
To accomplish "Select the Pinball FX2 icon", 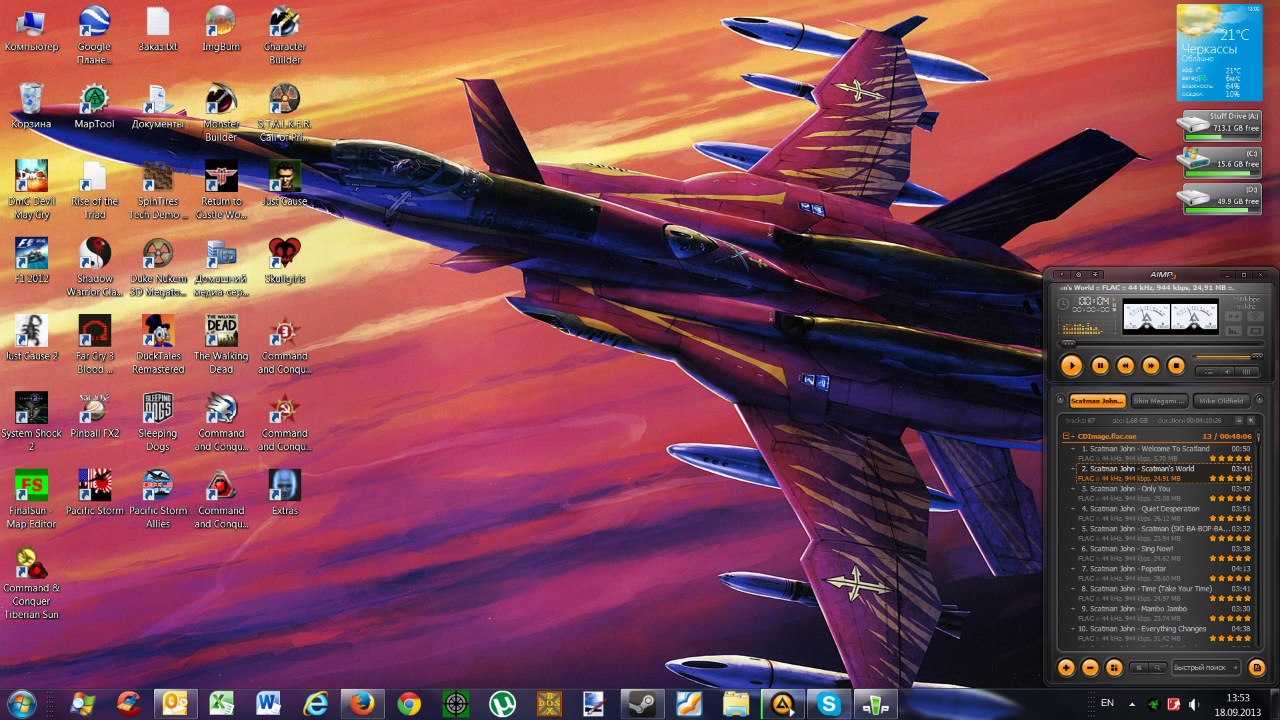I will (94, 416).
